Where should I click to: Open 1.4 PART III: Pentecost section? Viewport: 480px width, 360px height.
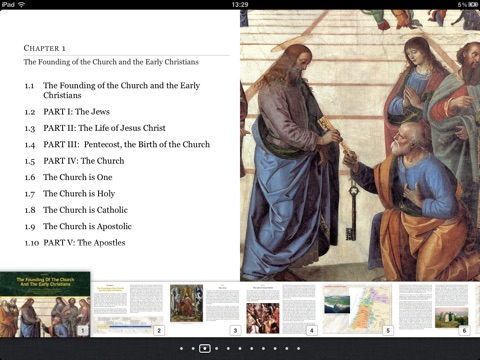click(x=117, y=144)
